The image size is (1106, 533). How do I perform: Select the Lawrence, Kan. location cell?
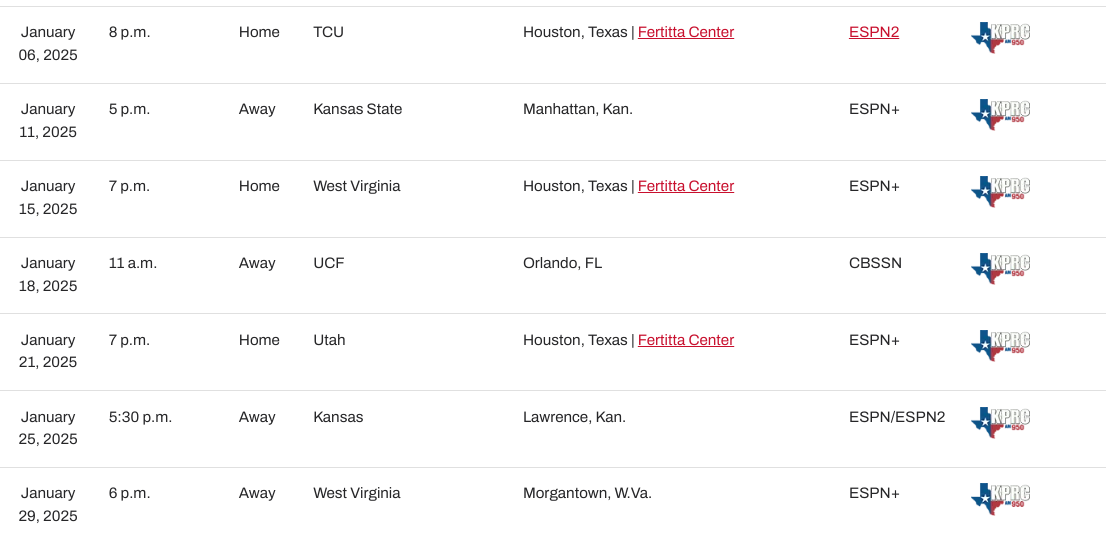coord(574,417)
